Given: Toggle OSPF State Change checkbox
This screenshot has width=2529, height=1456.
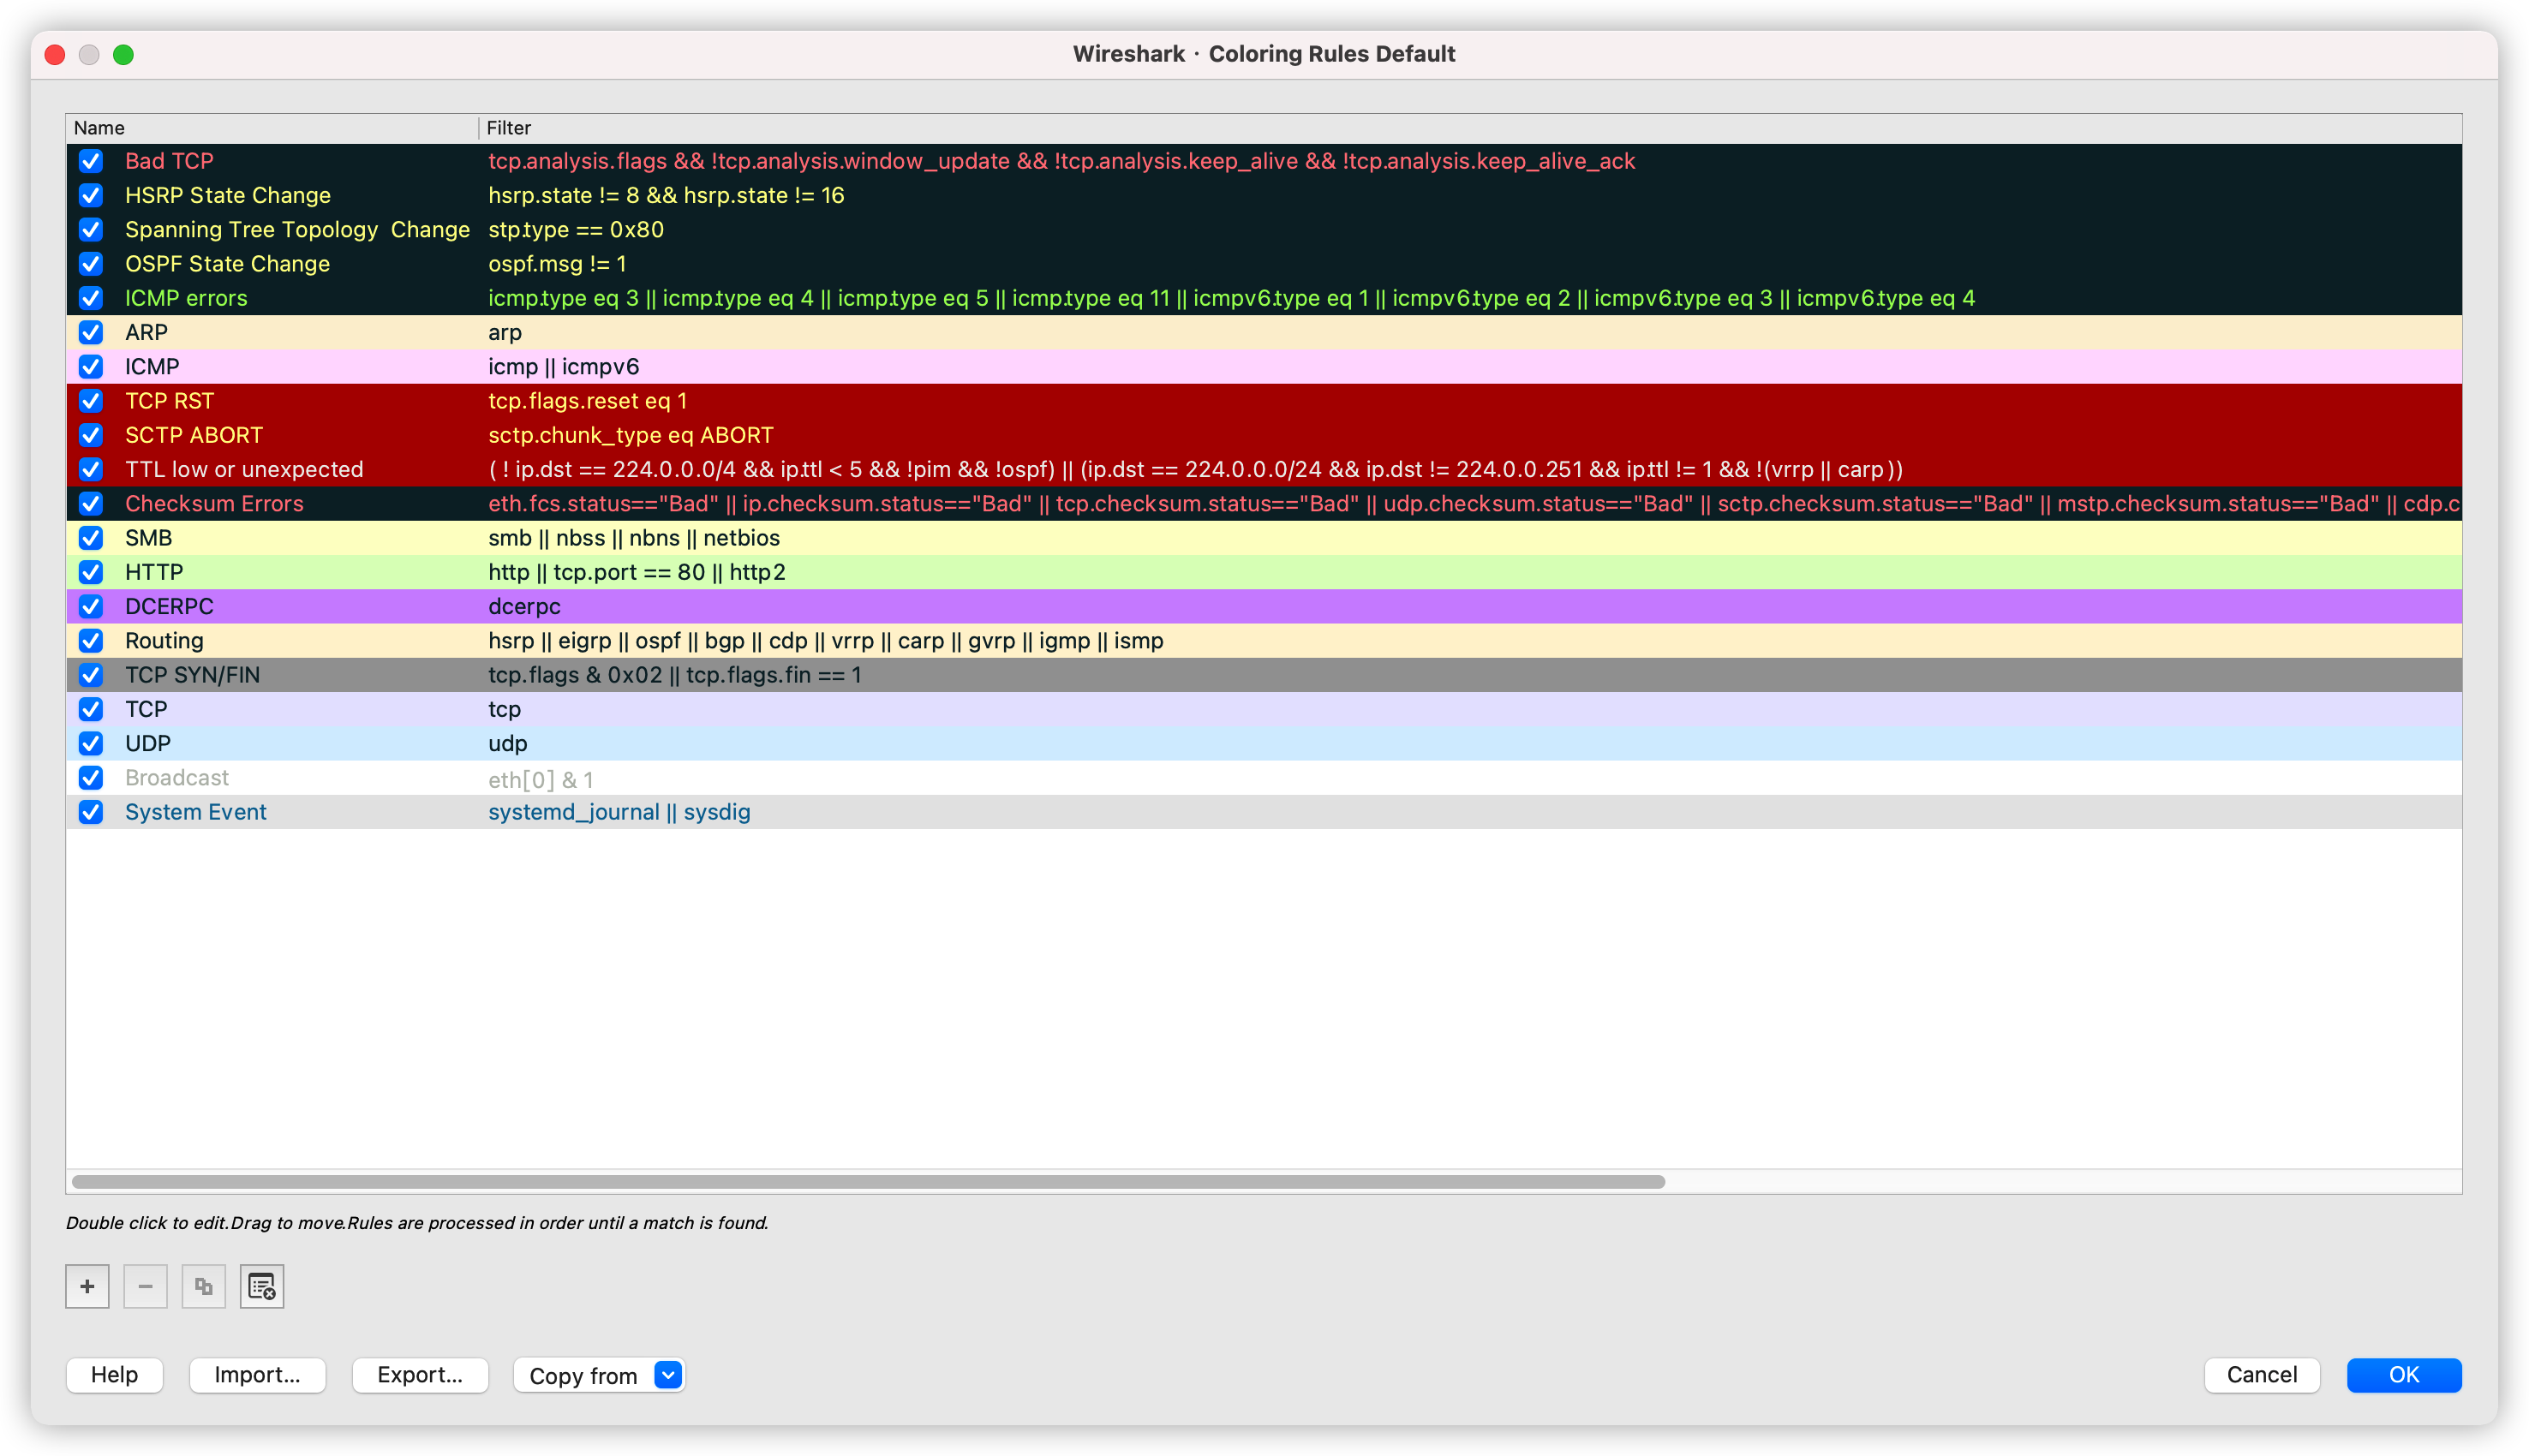Looking at the screenshot, I should (91, 264).
